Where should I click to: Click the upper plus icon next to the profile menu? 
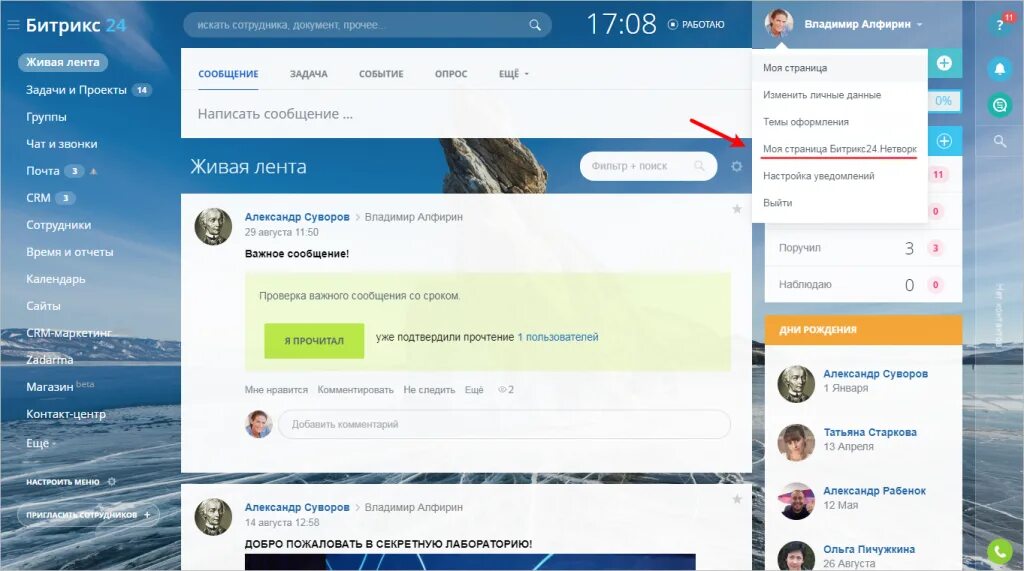coord(944,63)
